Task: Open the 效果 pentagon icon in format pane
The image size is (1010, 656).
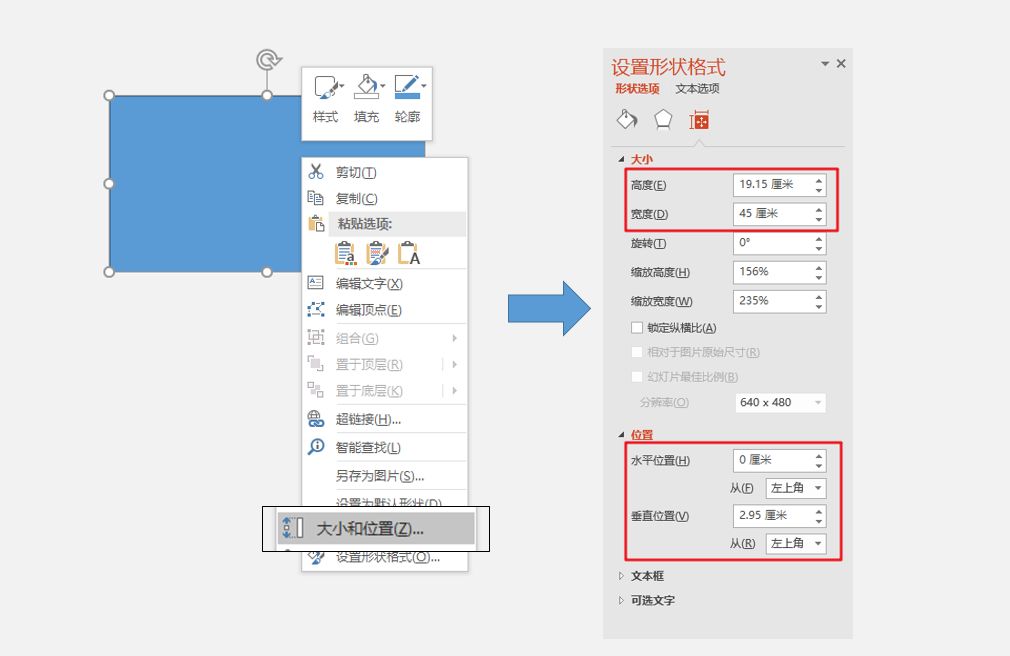Action: tap(662, 118)
